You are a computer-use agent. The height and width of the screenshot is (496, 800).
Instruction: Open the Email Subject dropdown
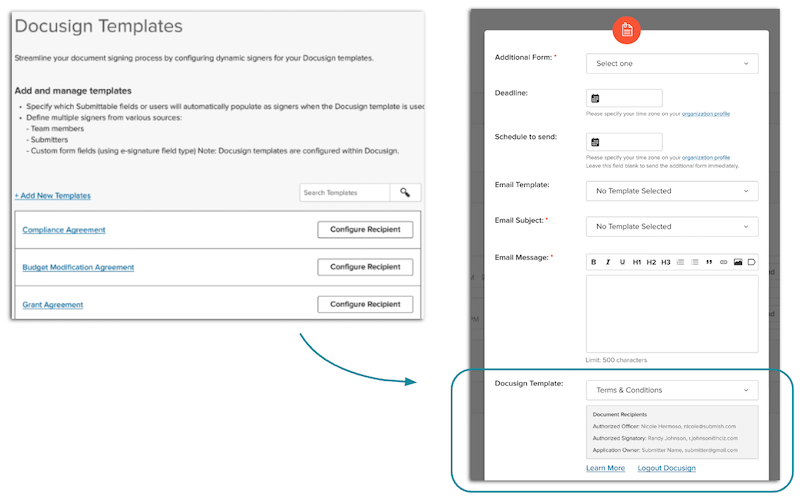pos(672,227)
